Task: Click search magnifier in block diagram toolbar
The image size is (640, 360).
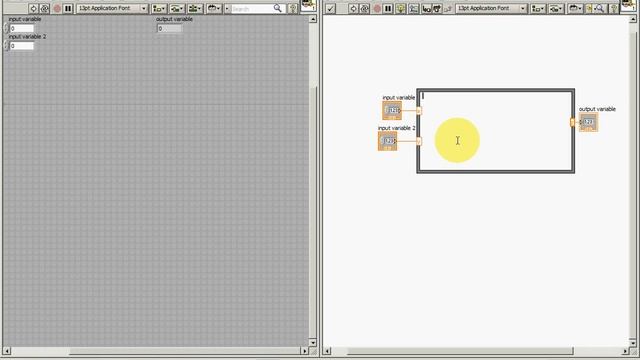Action: click(600, 8)
